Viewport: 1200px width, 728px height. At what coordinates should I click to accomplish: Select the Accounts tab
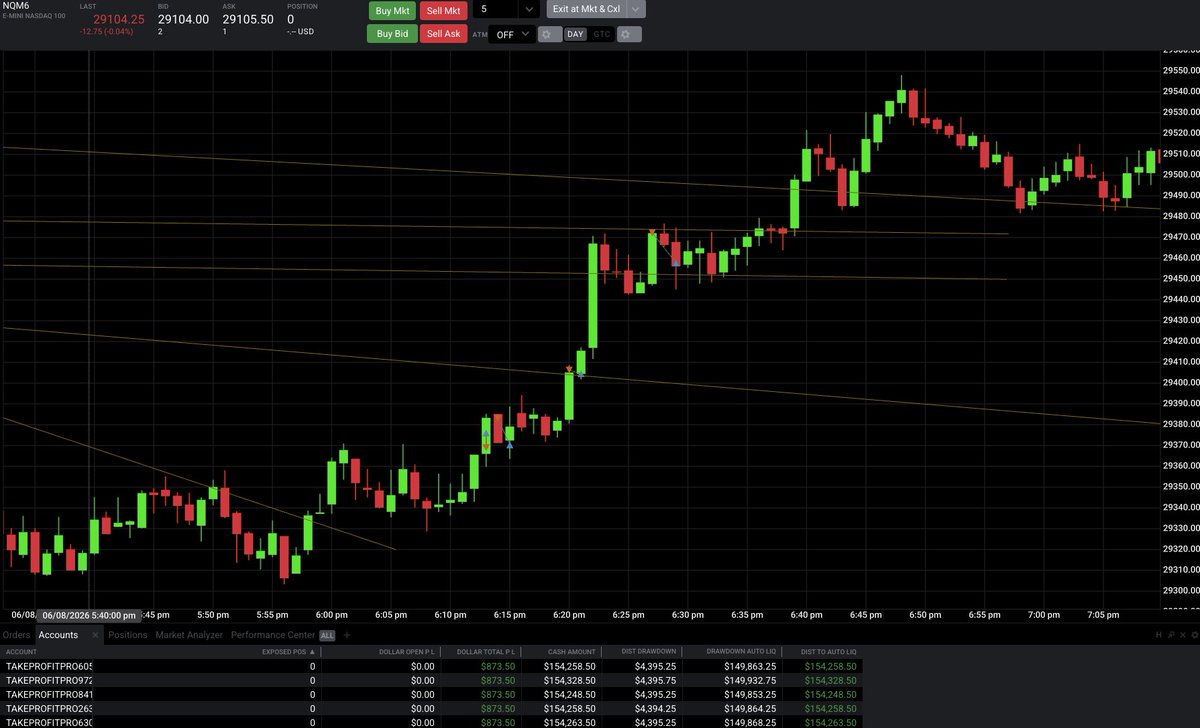click(x=58, y=635)
